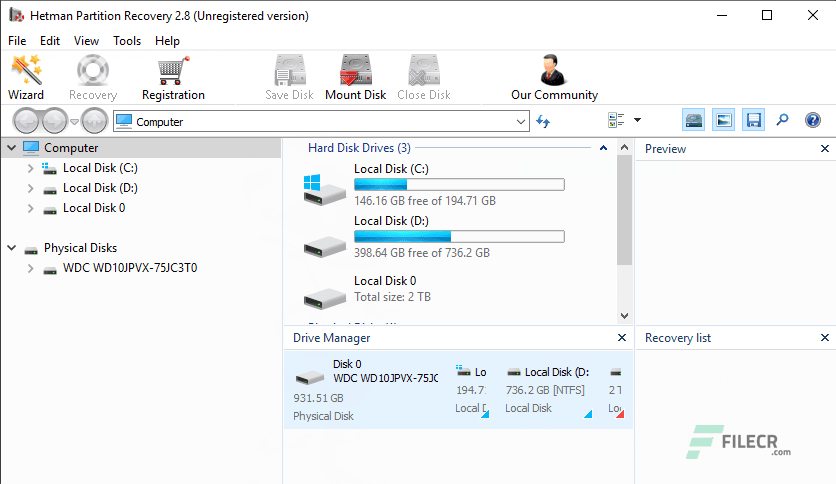Go forward with the navigation arrow

click(x=54, y=121)
